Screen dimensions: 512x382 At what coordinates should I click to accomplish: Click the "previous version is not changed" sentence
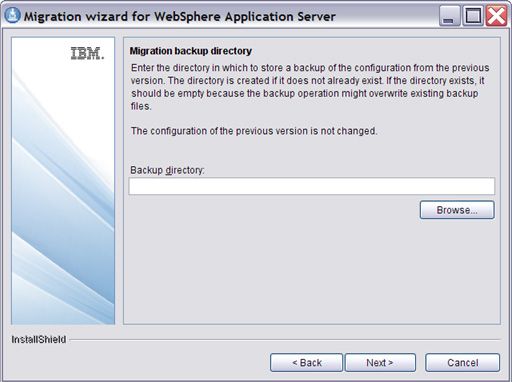pos(254,131)
